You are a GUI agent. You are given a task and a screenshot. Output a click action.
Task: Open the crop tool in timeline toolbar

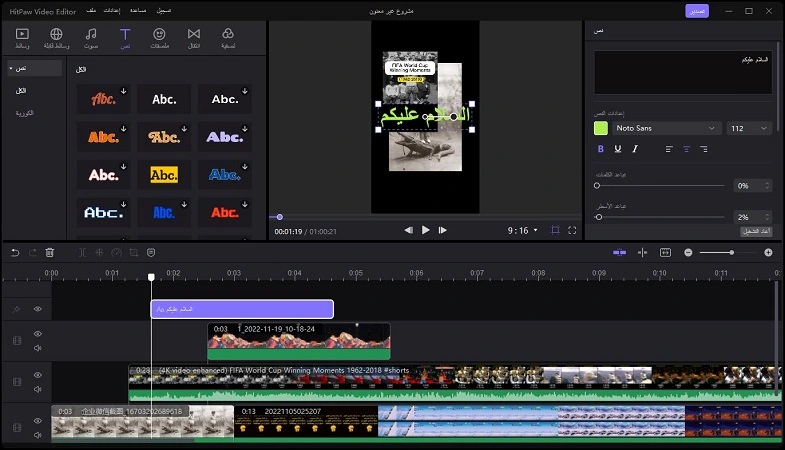[x=134, y=253]
